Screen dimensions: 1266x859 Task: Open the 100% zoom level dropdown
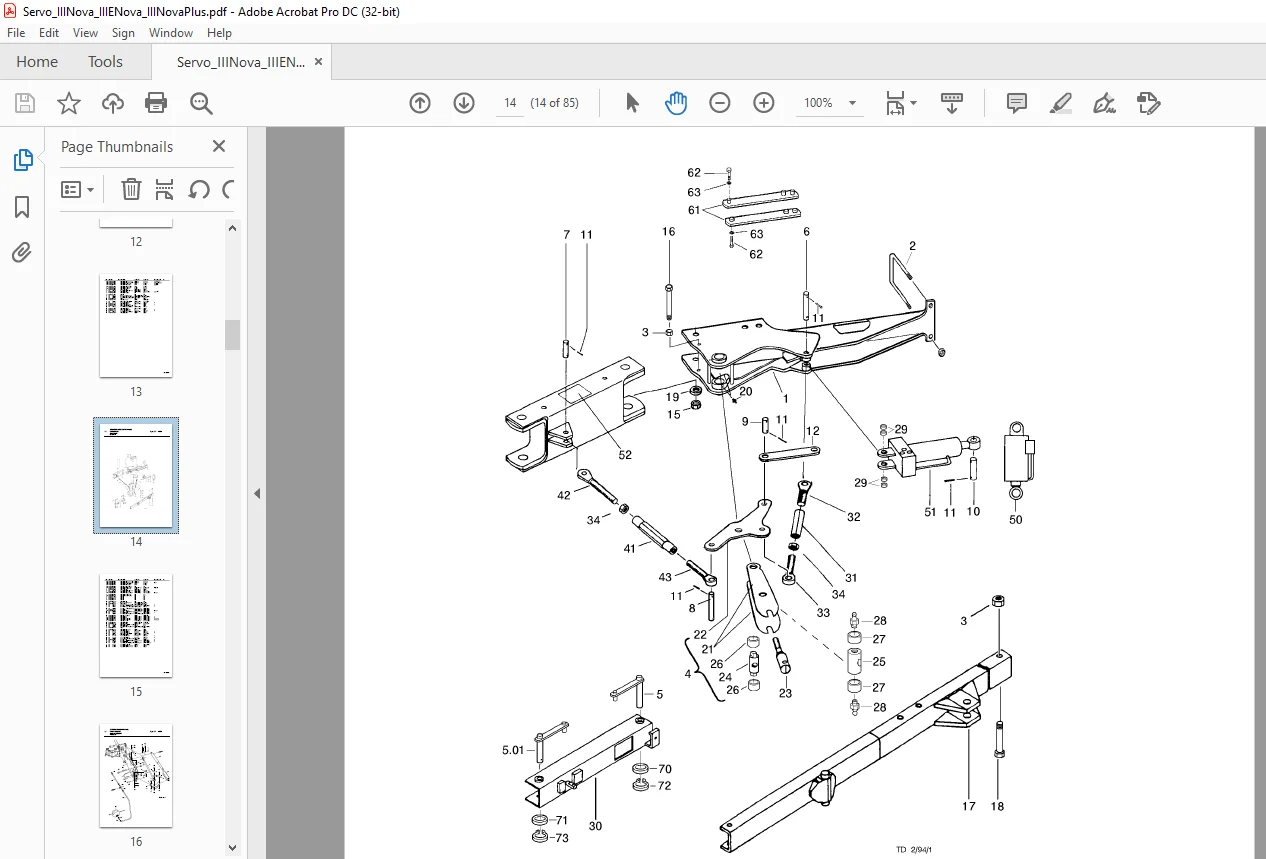[831, 103]
